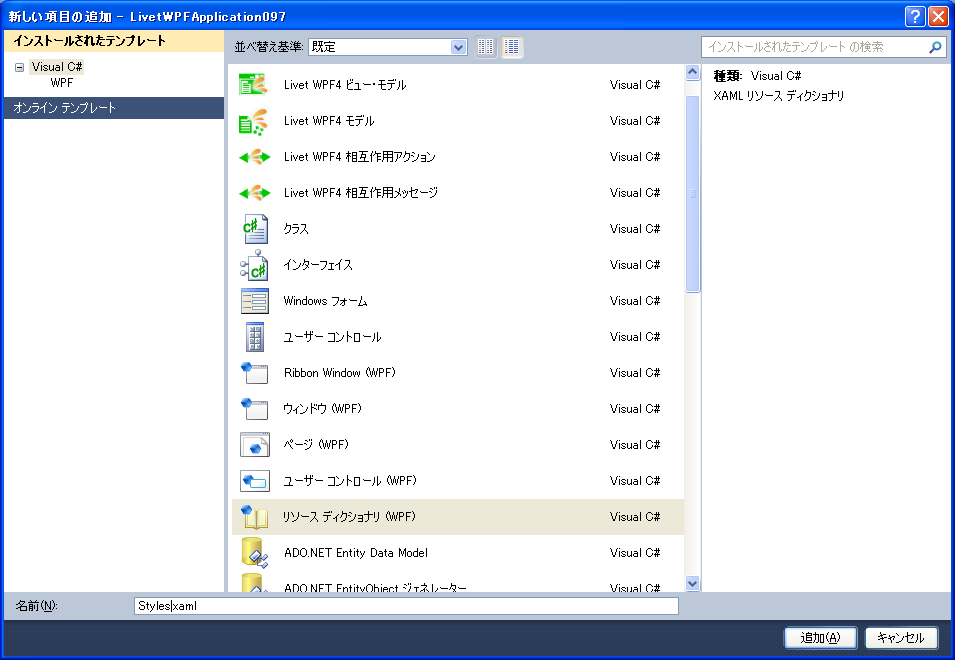Click the search magnifier icon
This screenshot has width=955, height=660.
coord(935,47)
